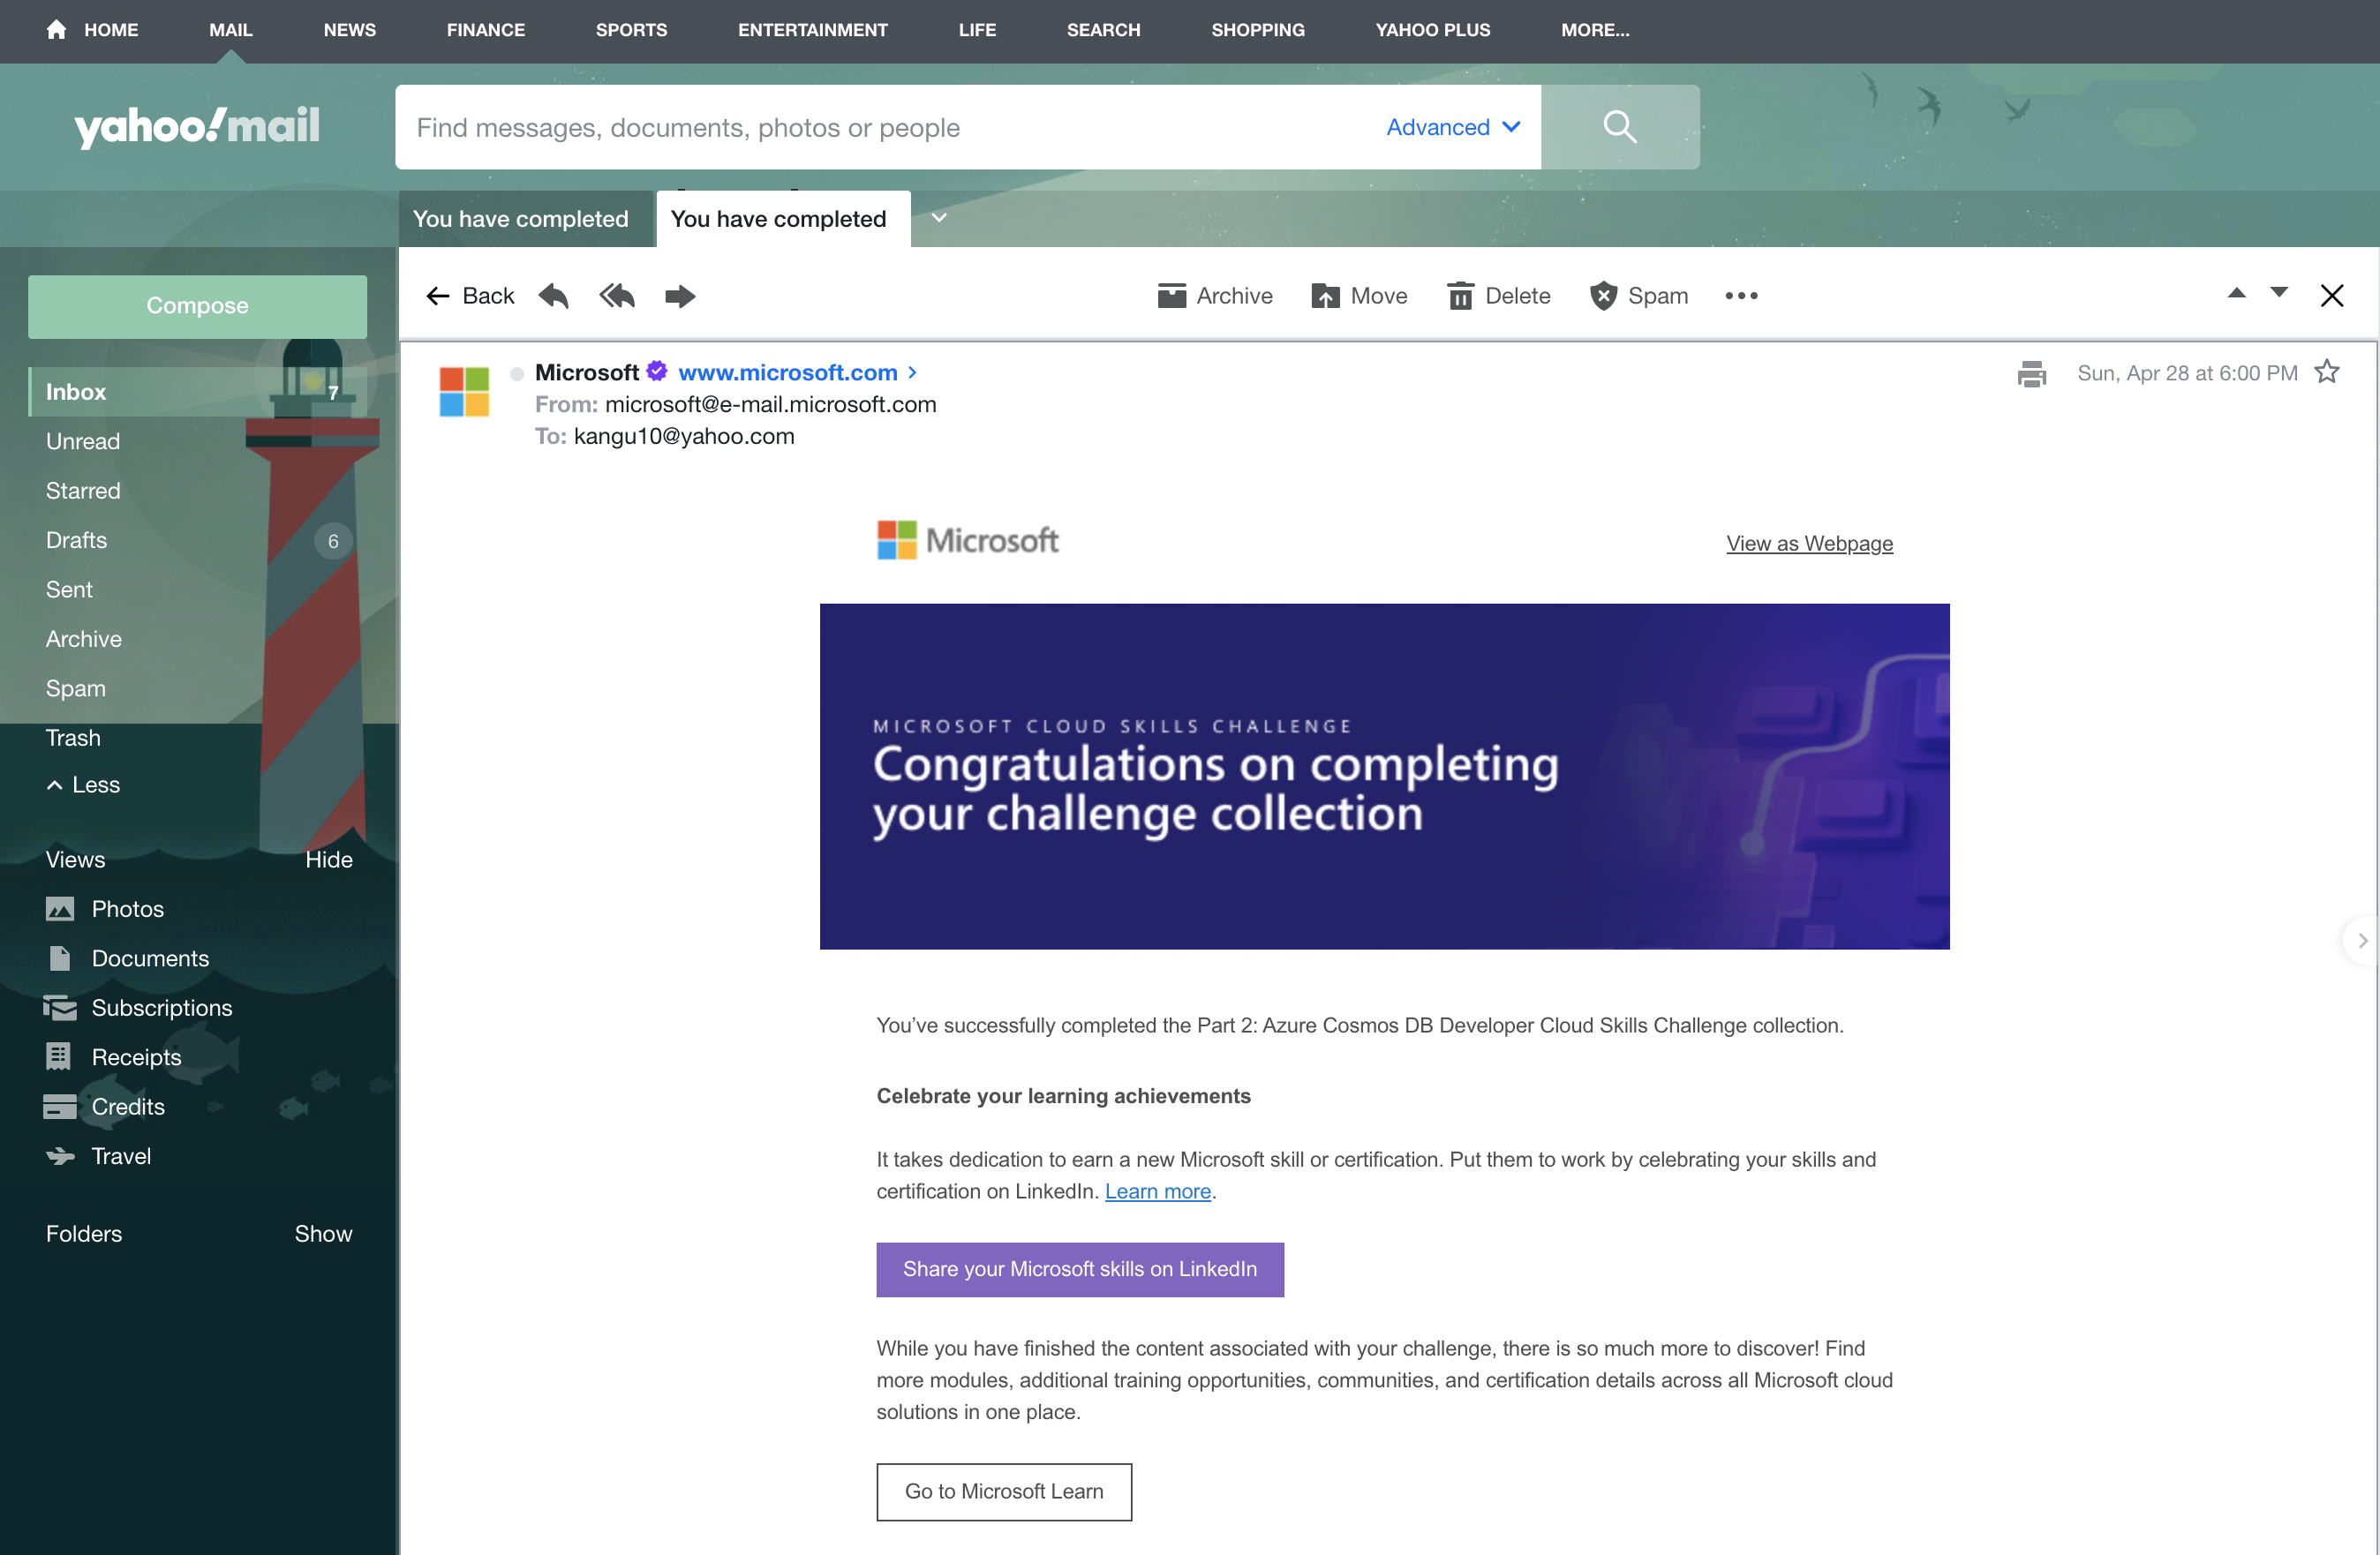Click the Forward arrow icon
Viewport: 2380px width, 1555px height.
(680, 296)
